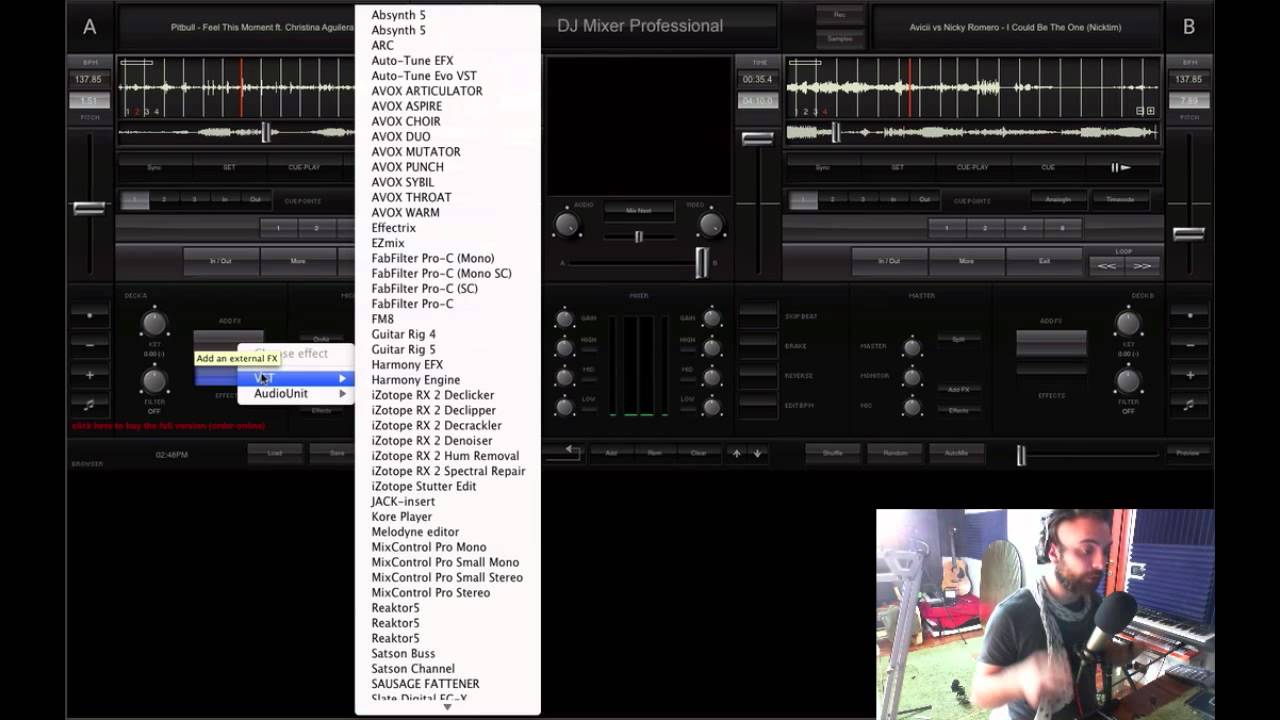Viewport: 1280px width, 720px height.
Task: Click deck B CUE button
Action: click(1047, 167)
